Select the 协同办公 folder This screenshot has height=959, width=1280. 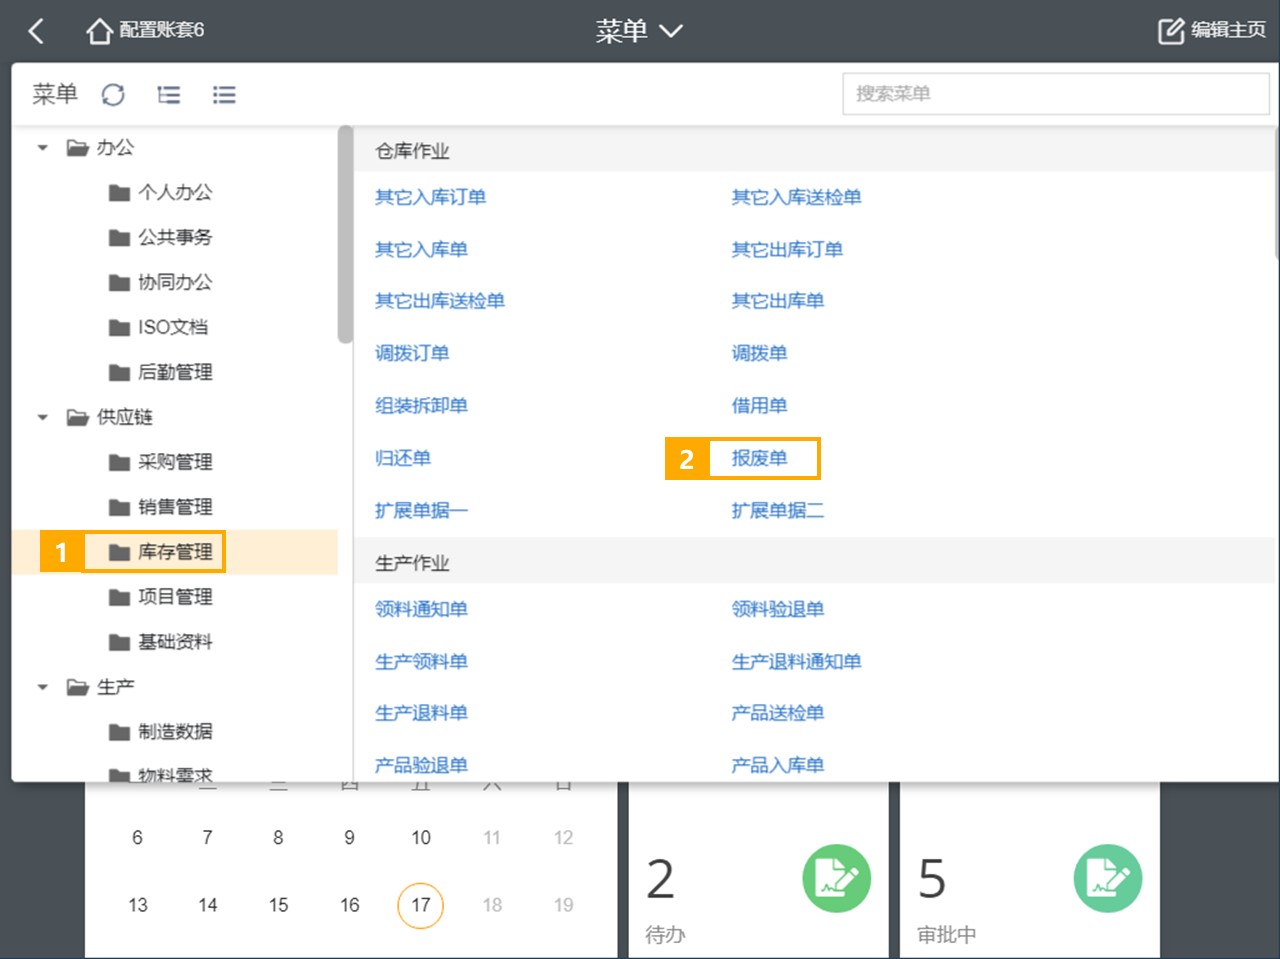pyautogui.click(x=160, y=283)
